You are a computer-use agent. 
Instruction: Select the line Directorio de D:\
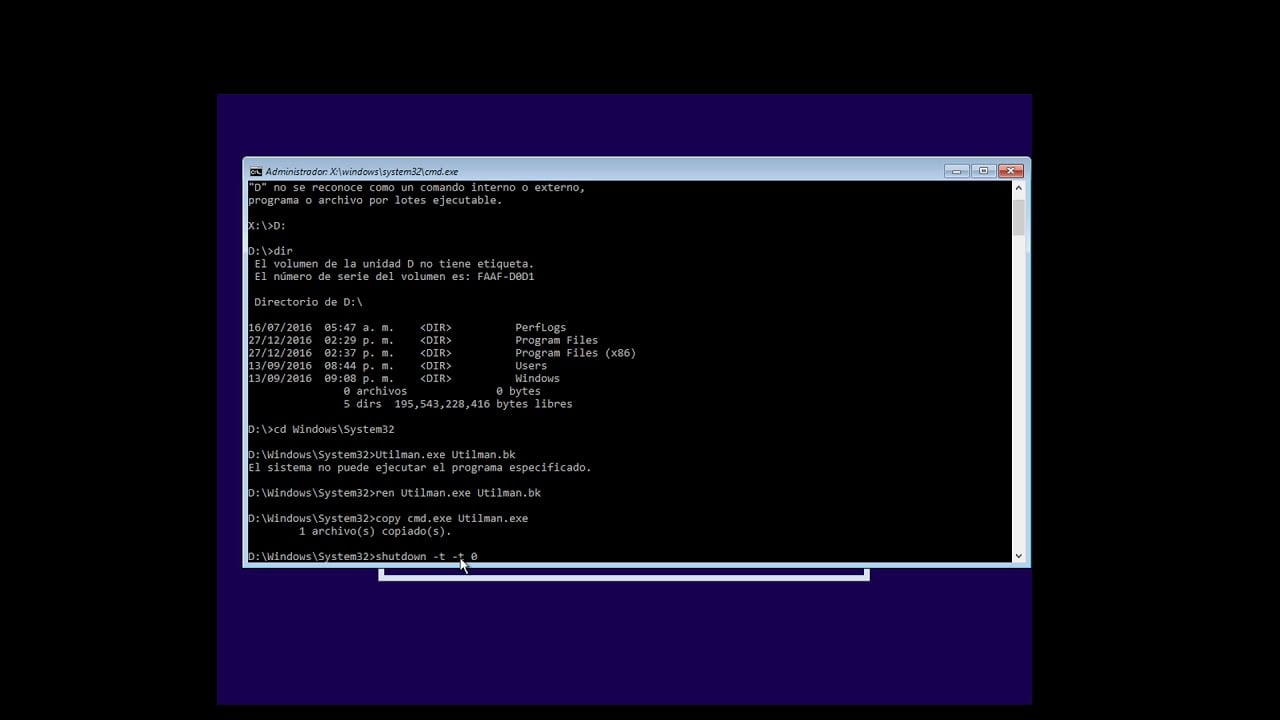(308, 301)
